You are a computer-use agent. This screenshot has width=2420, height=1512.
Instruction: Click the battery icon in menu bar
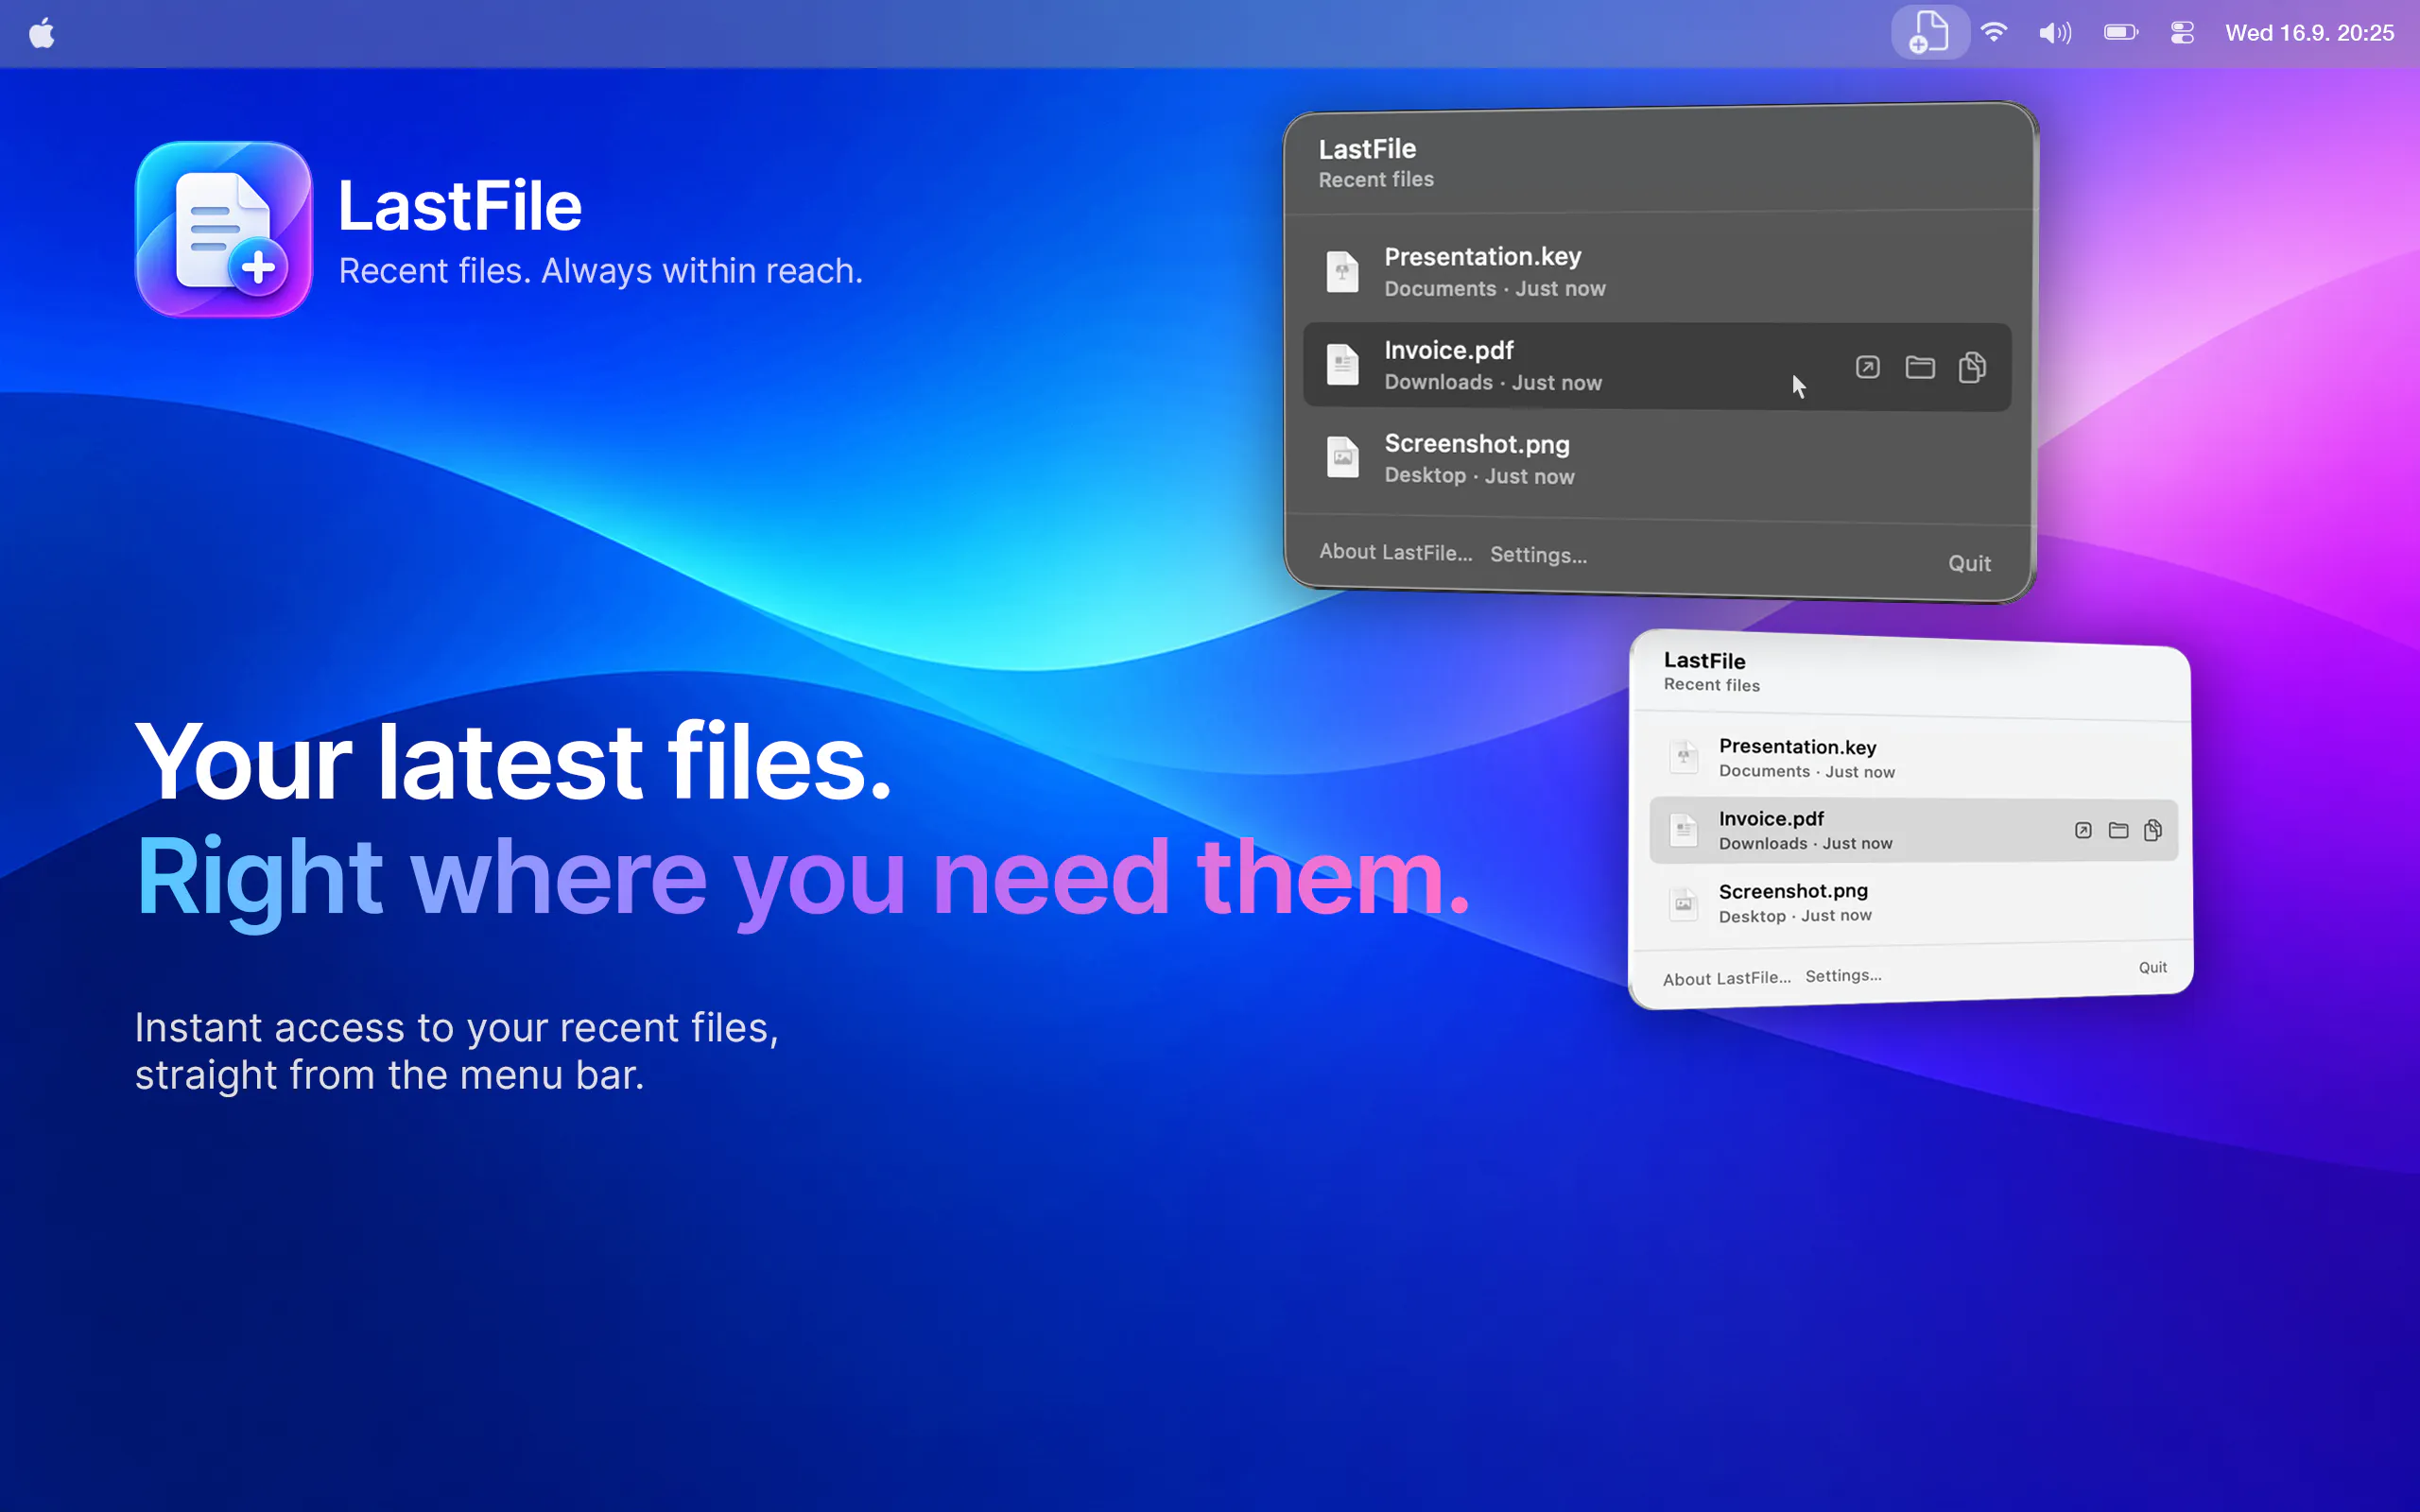point(2120,32)
